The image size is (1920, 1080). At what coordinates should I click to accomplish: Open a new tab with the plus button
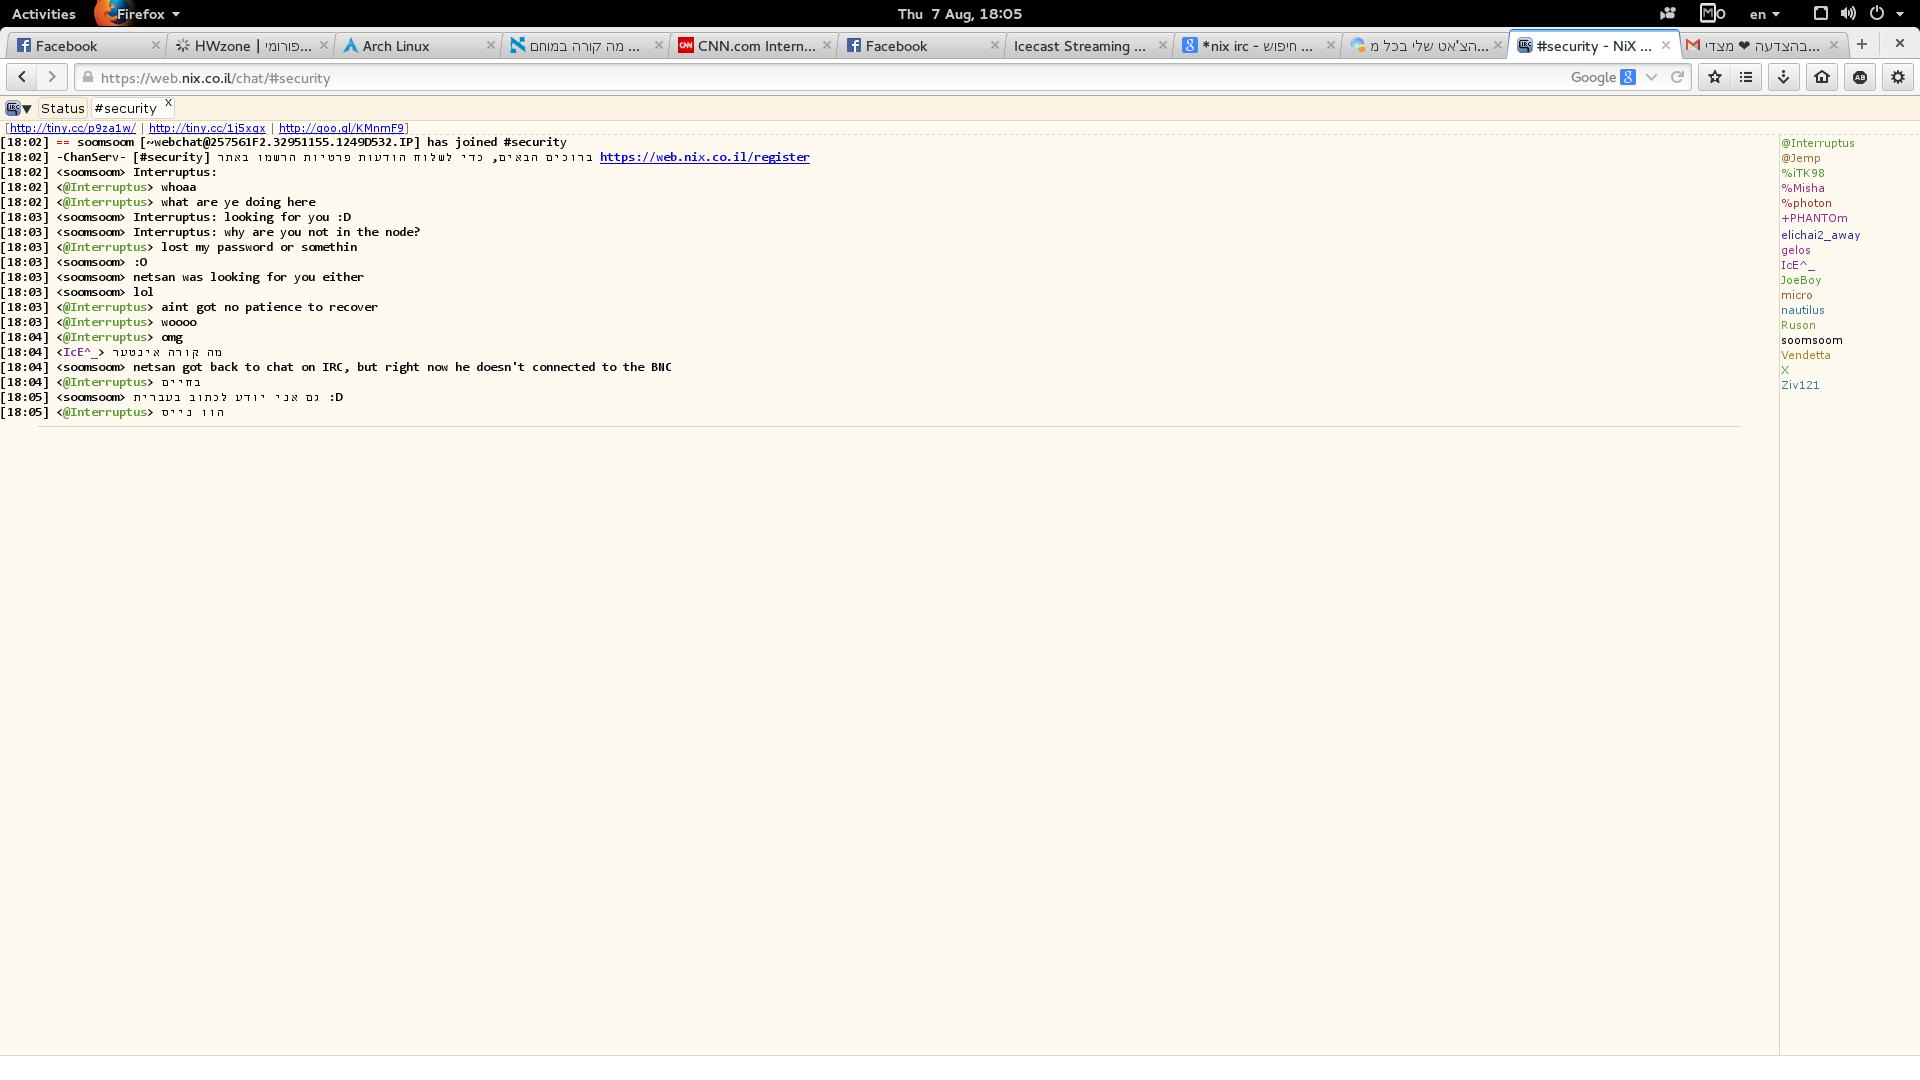(1862, 44)
